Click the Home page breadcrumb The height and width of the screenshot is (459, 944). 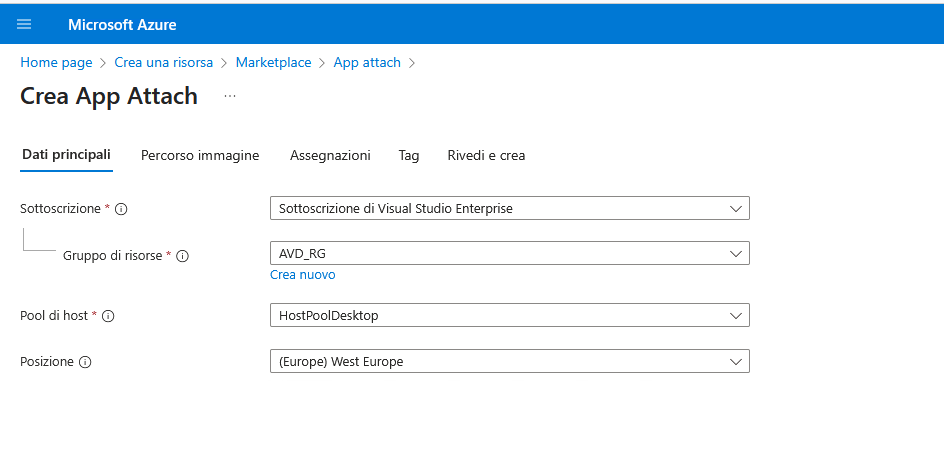point(57,63)
